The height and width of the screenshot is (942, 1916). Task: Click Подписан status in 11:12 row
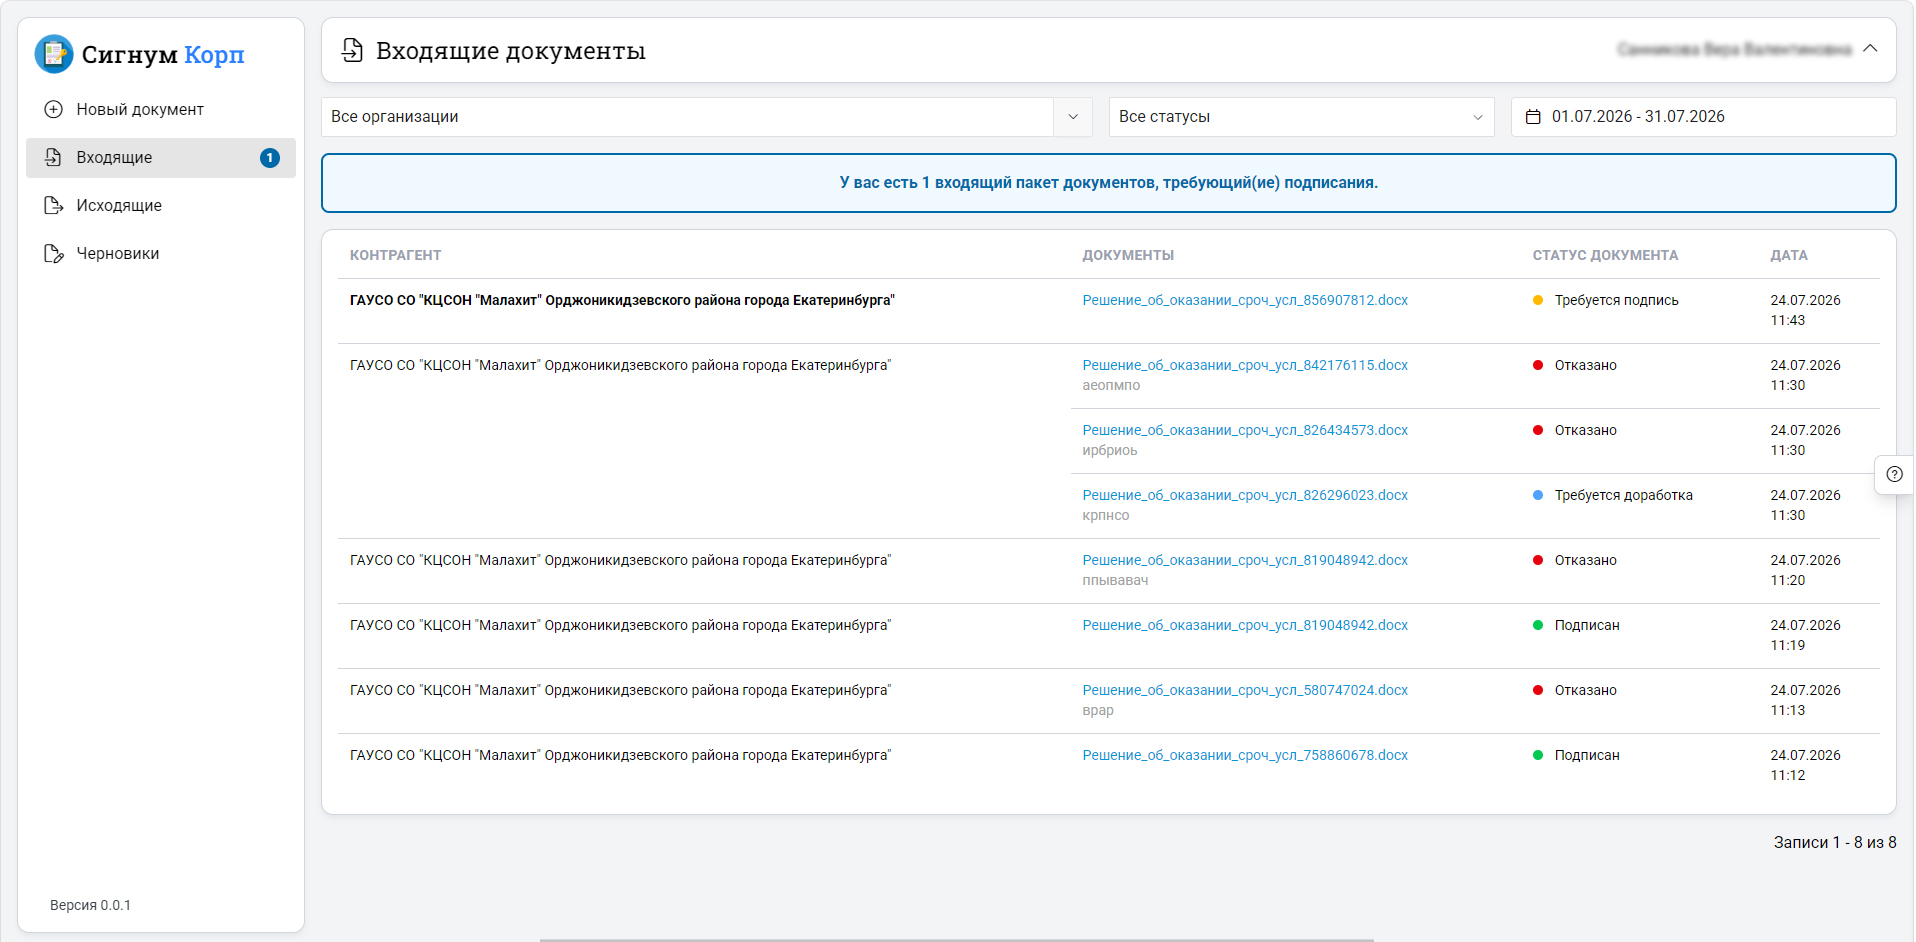1587,755
